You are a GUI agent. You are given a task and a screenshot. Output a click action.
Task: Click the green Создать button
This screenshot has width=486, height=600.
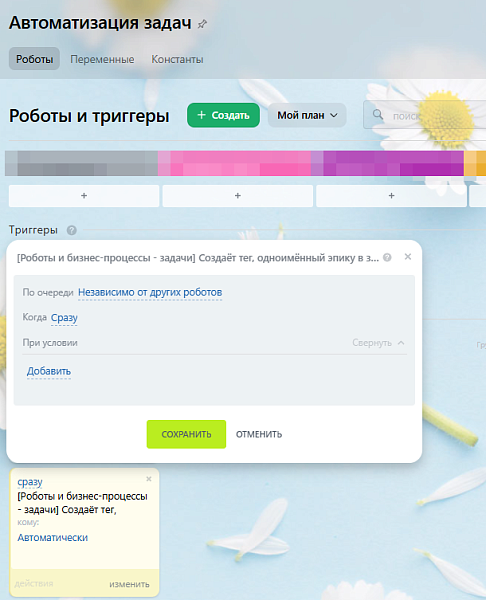[223, 115]
